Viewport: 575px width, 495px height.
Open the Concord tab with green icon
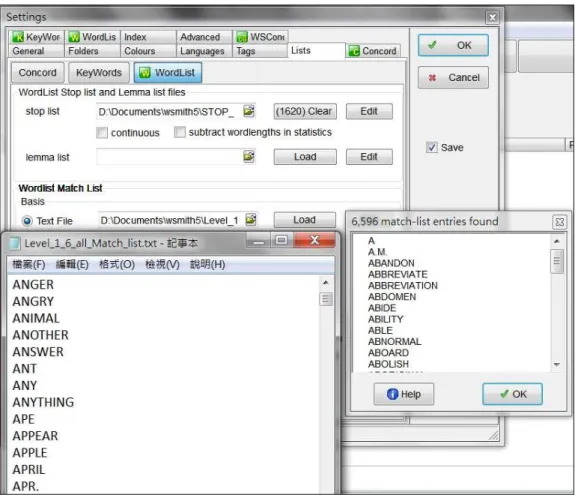pos(373,51)
